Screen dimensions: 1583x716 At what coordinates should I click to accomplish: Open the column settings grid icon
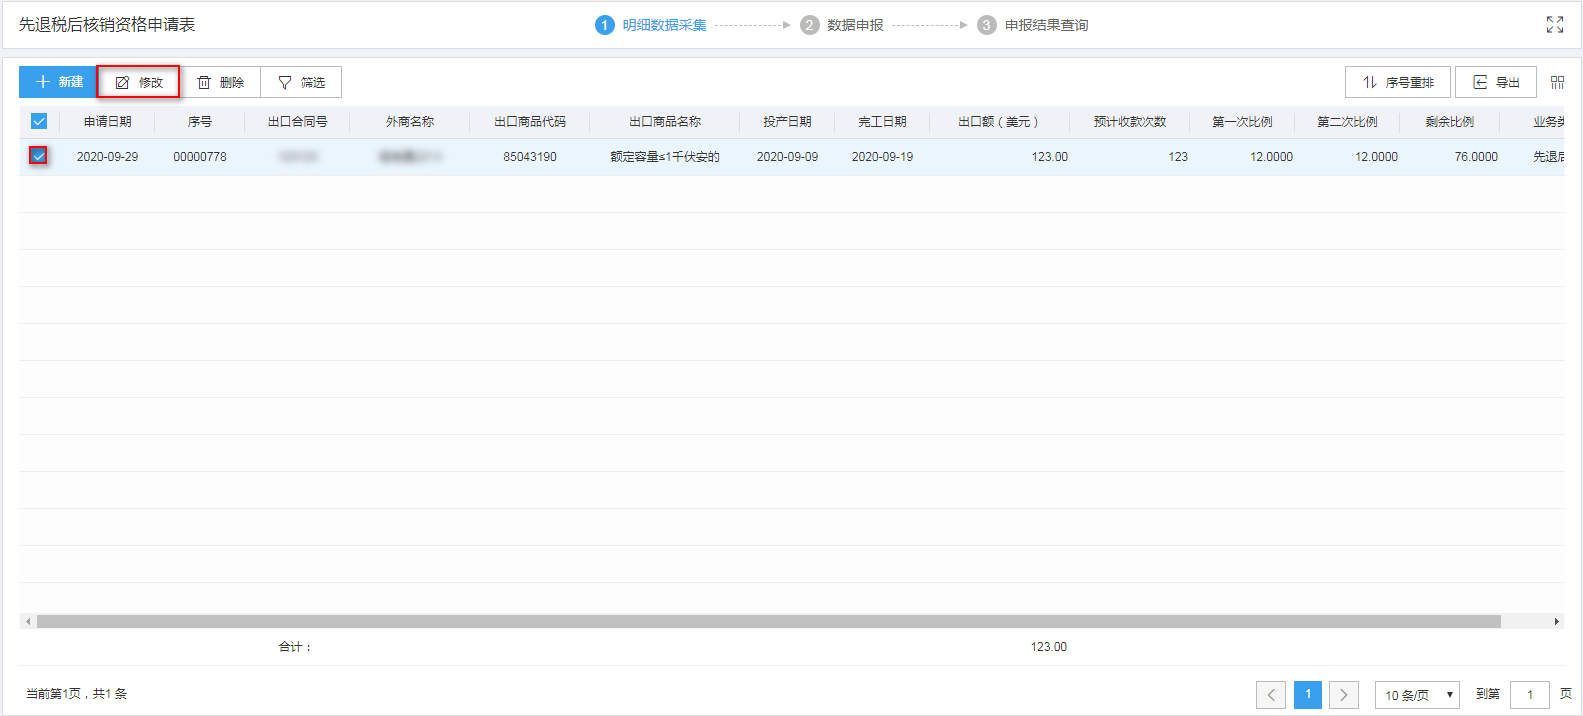(x=1557, y=82)
